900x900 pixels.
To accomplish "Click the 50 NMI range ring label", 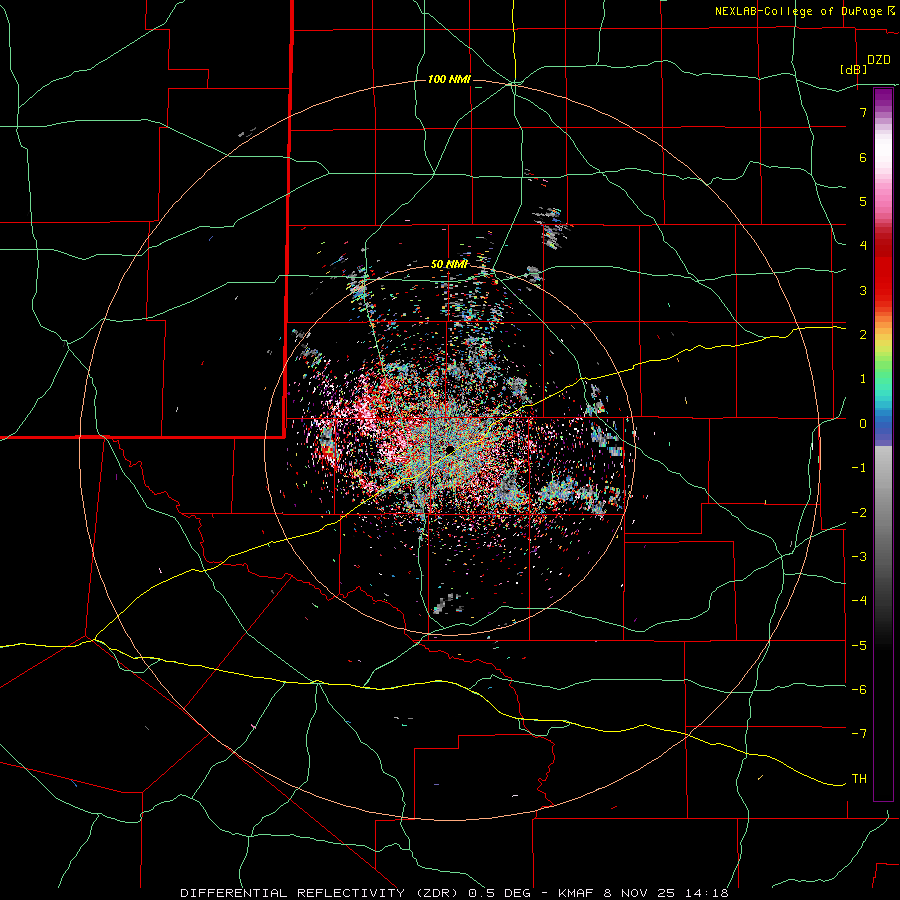I will tap(449, 264).
